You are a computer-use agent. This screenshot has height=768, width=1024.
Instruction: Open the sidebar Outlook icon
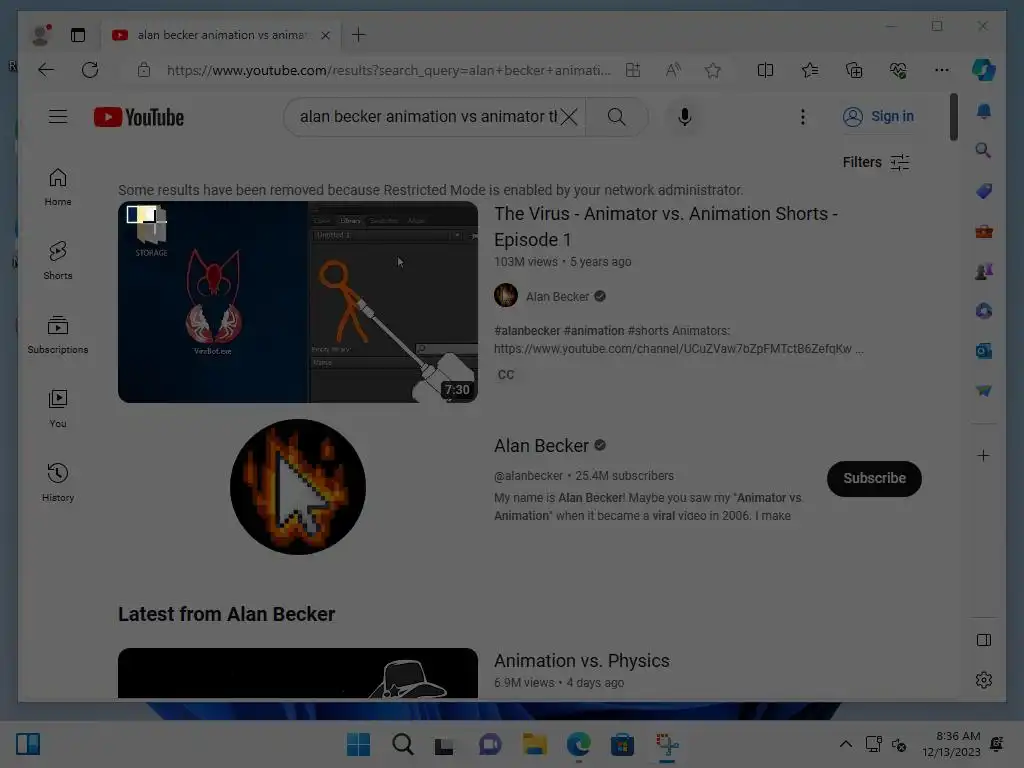click(x=984, y=351)
